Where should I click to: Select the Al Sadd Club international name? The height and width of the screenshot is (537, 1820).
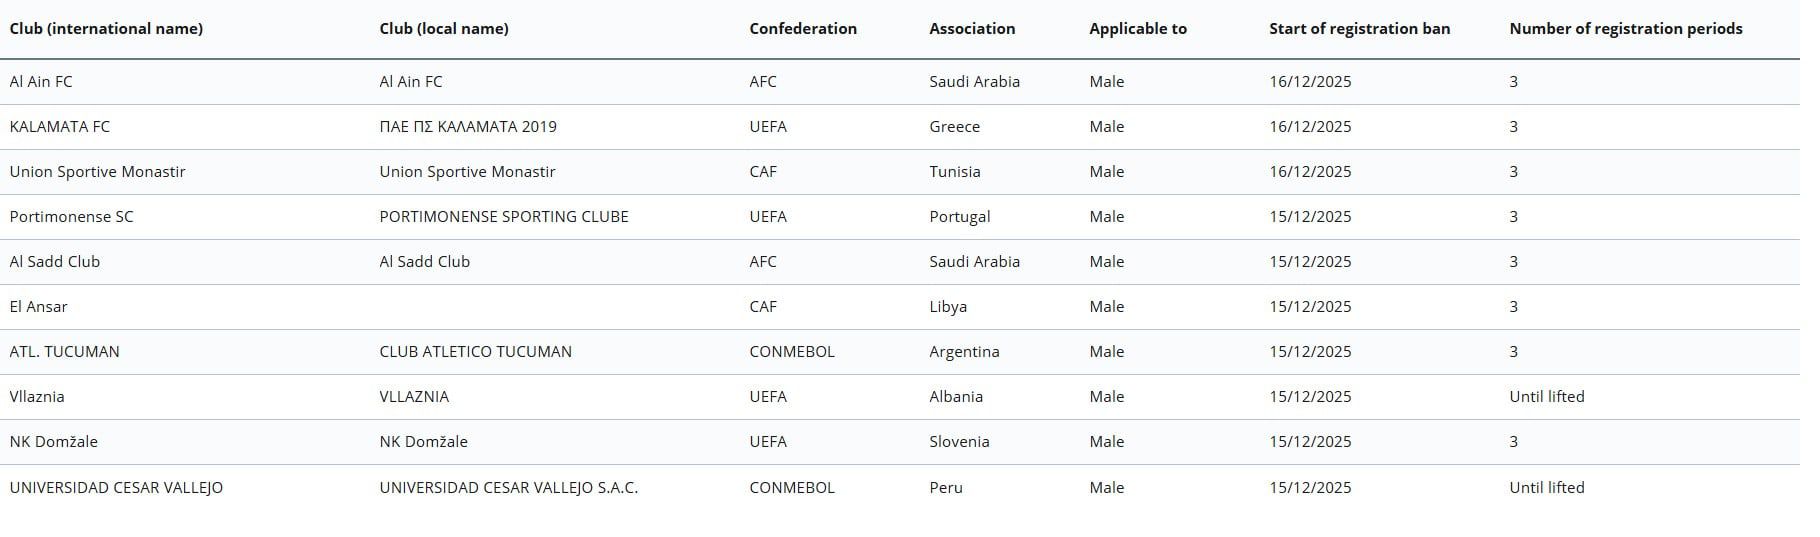55,262
